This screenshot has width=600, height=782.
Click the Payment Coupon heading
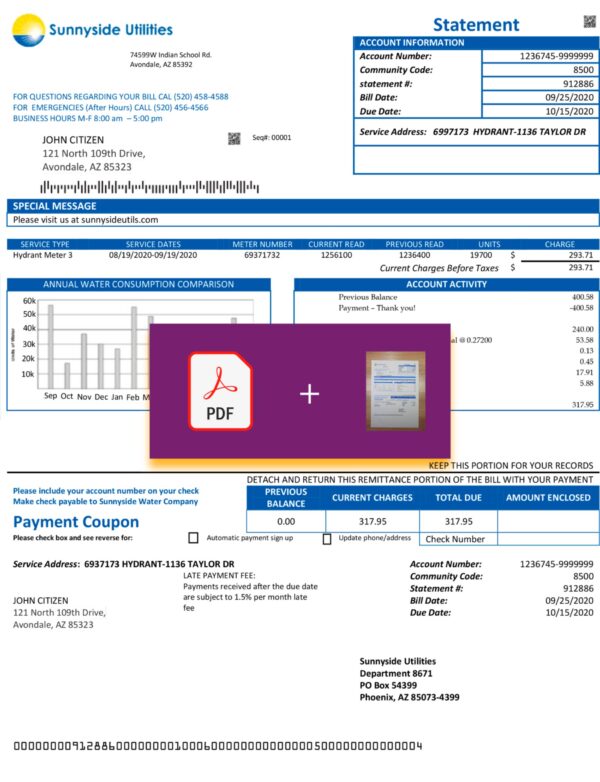click(76, 522)
